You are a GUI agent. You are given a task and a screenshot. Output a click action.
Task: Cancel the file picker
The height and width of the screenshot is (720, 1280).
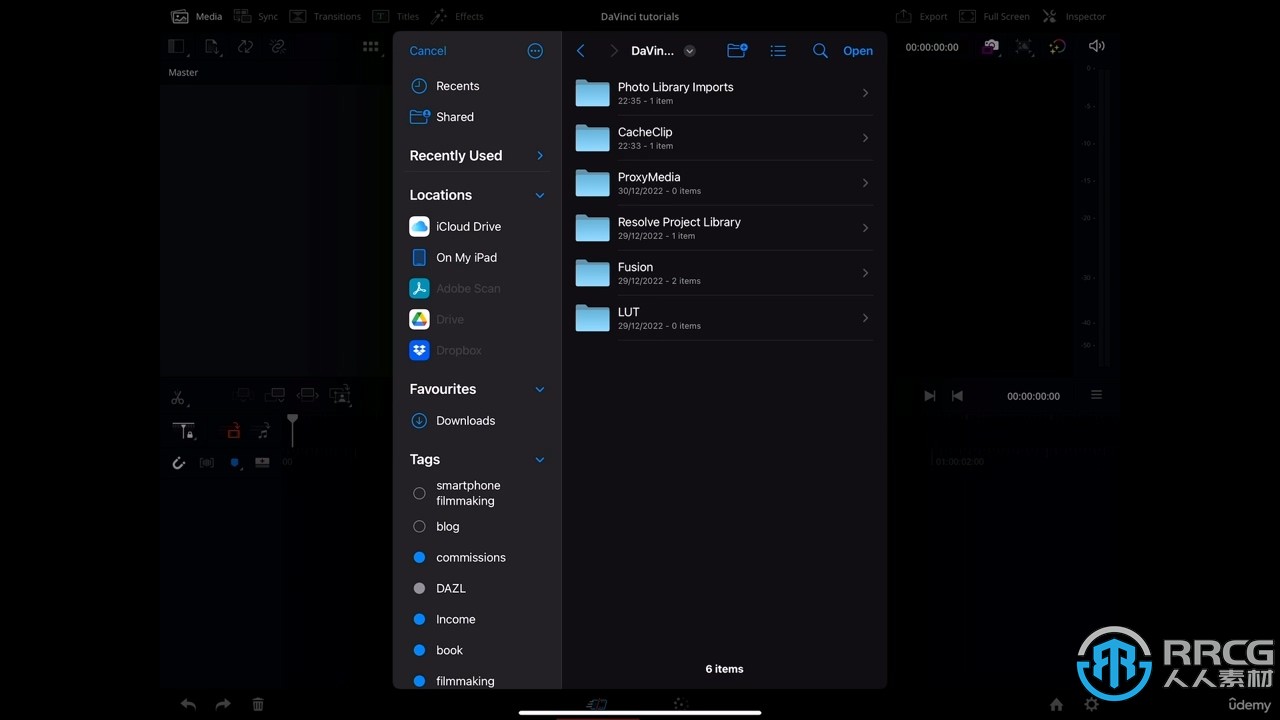click(x=428, y=51)
